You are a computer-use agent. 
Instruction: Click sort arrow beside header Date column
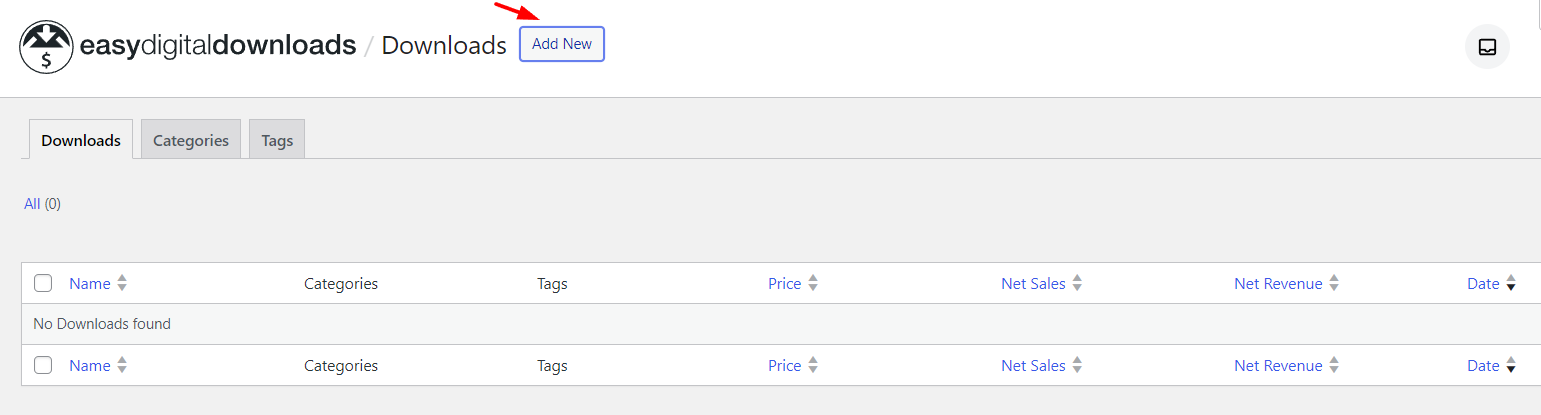[x=1511, y=284]
